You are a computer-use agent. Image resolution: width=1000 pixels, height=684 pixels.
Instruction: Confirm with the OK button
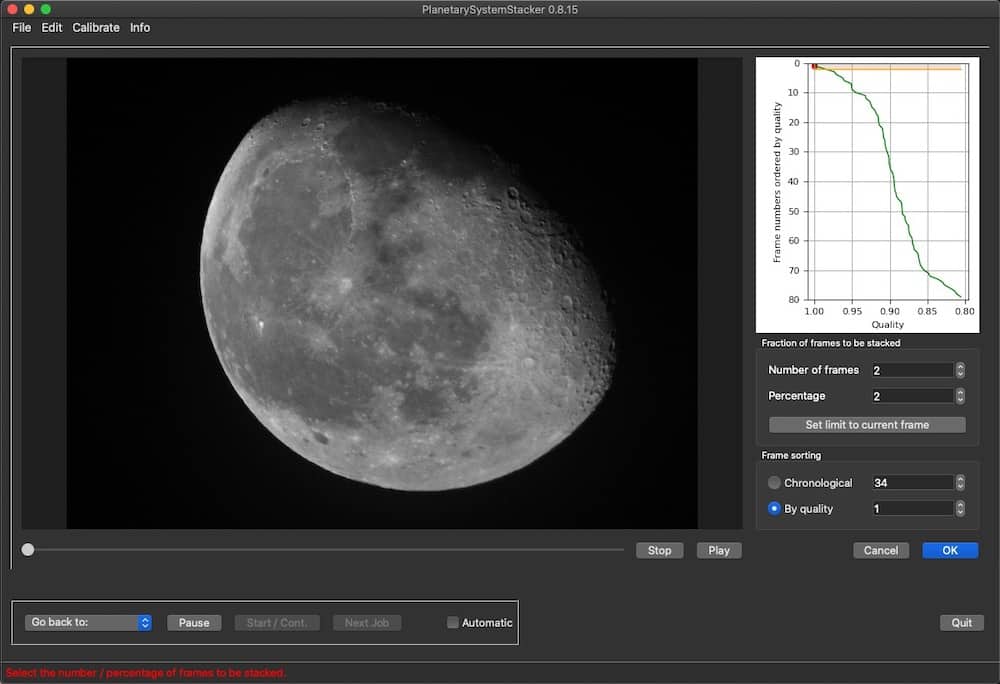[x=949, y=550]
